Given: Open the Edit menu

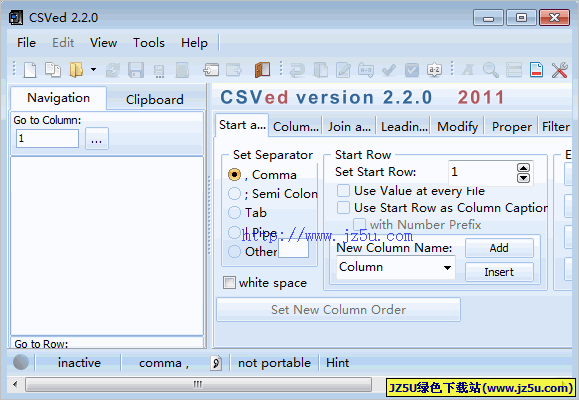Looking at the screenshot, I should pos(63,42).
